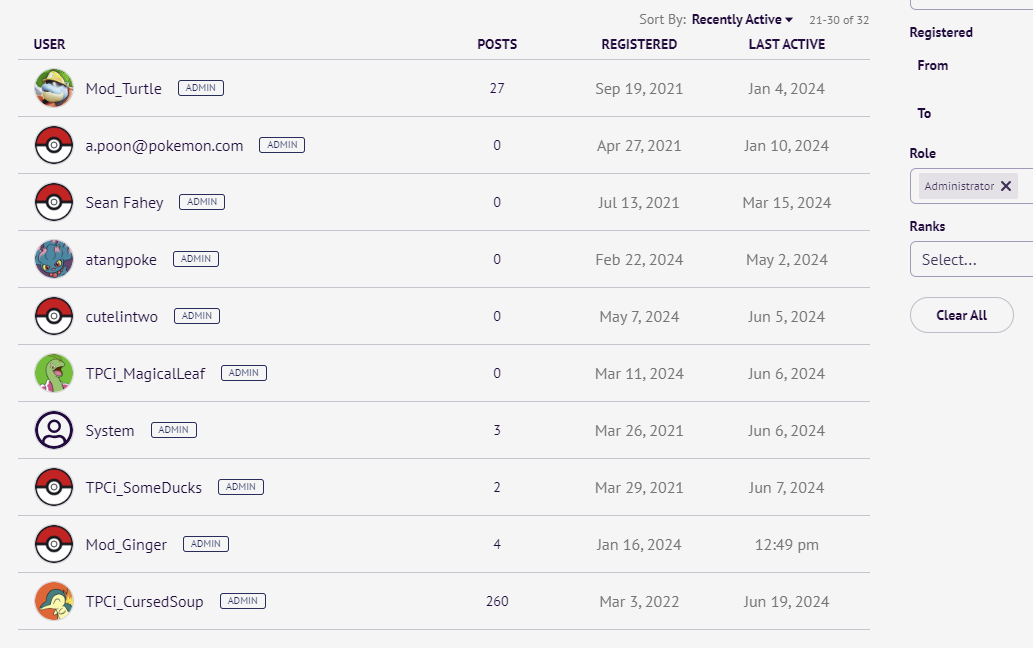This screenshot has height=648, width=1033.
Task: Click the ADMIN badge beside atangpoke
Action: (196, 259)
